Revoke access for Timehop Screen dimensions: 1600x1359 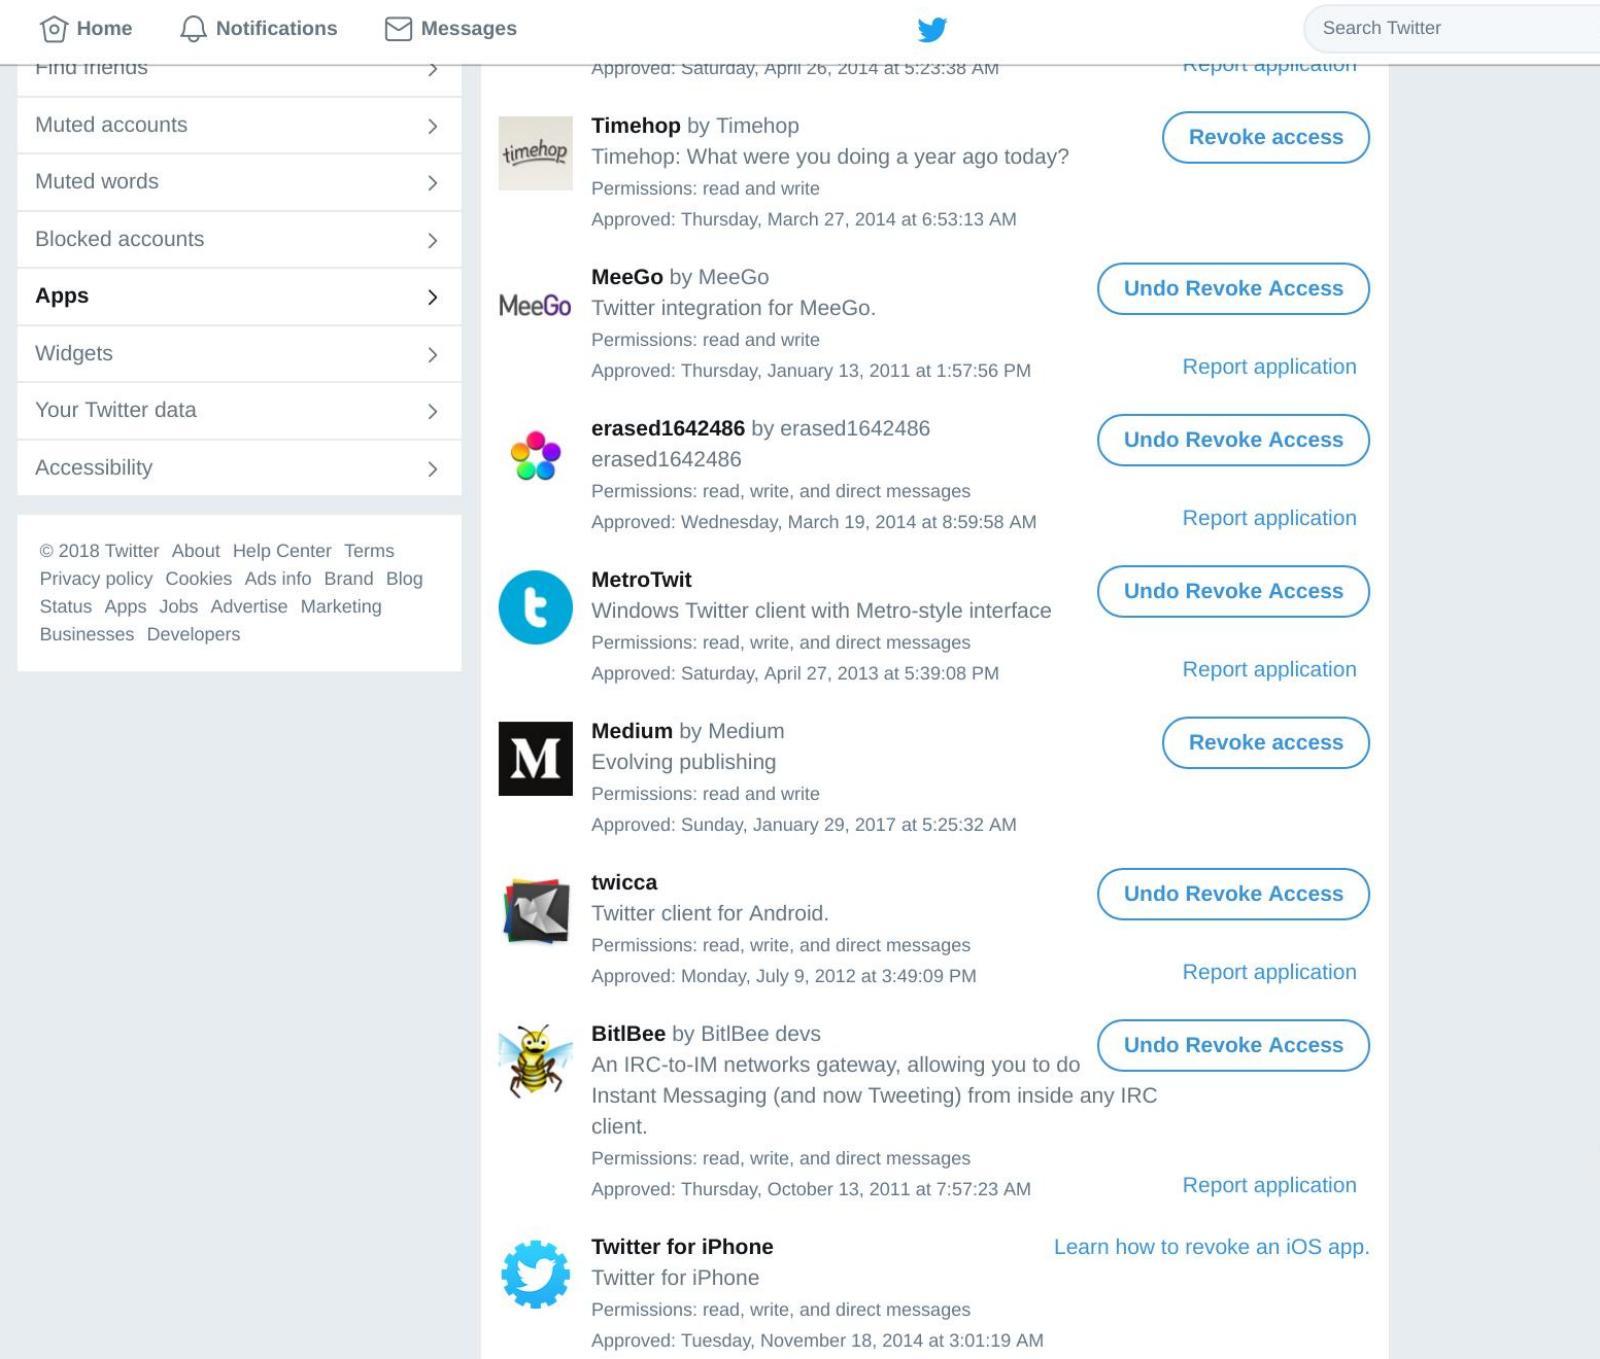[1265, 137]
